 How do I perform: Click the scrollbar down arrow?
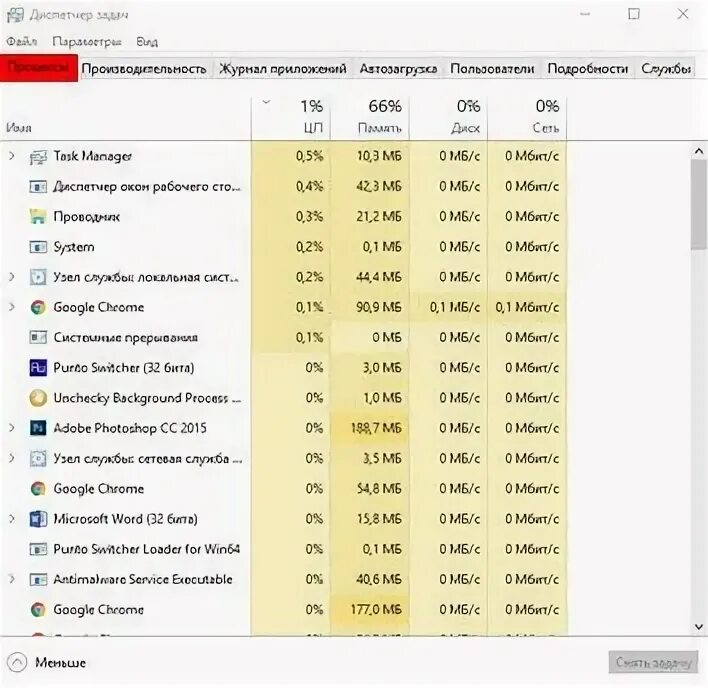coord(699,627)
